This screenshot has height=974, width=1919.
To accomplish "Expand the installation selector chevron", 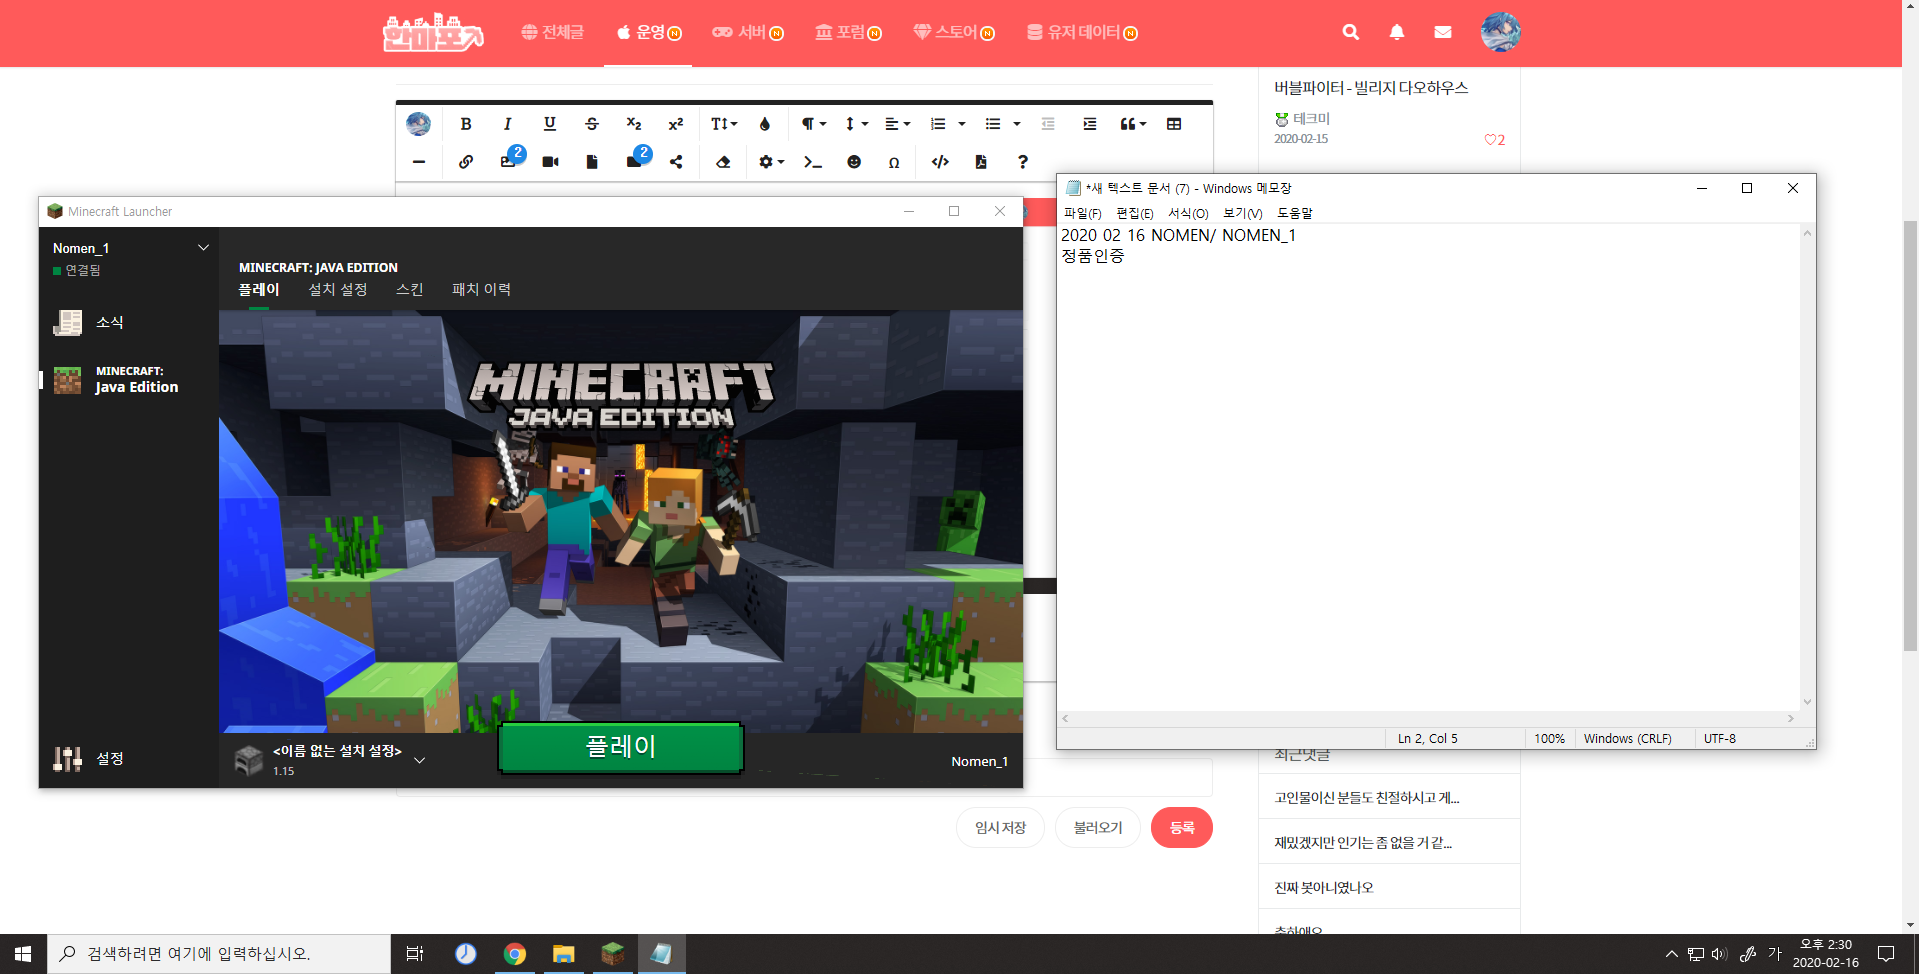I will coord(420,761).
